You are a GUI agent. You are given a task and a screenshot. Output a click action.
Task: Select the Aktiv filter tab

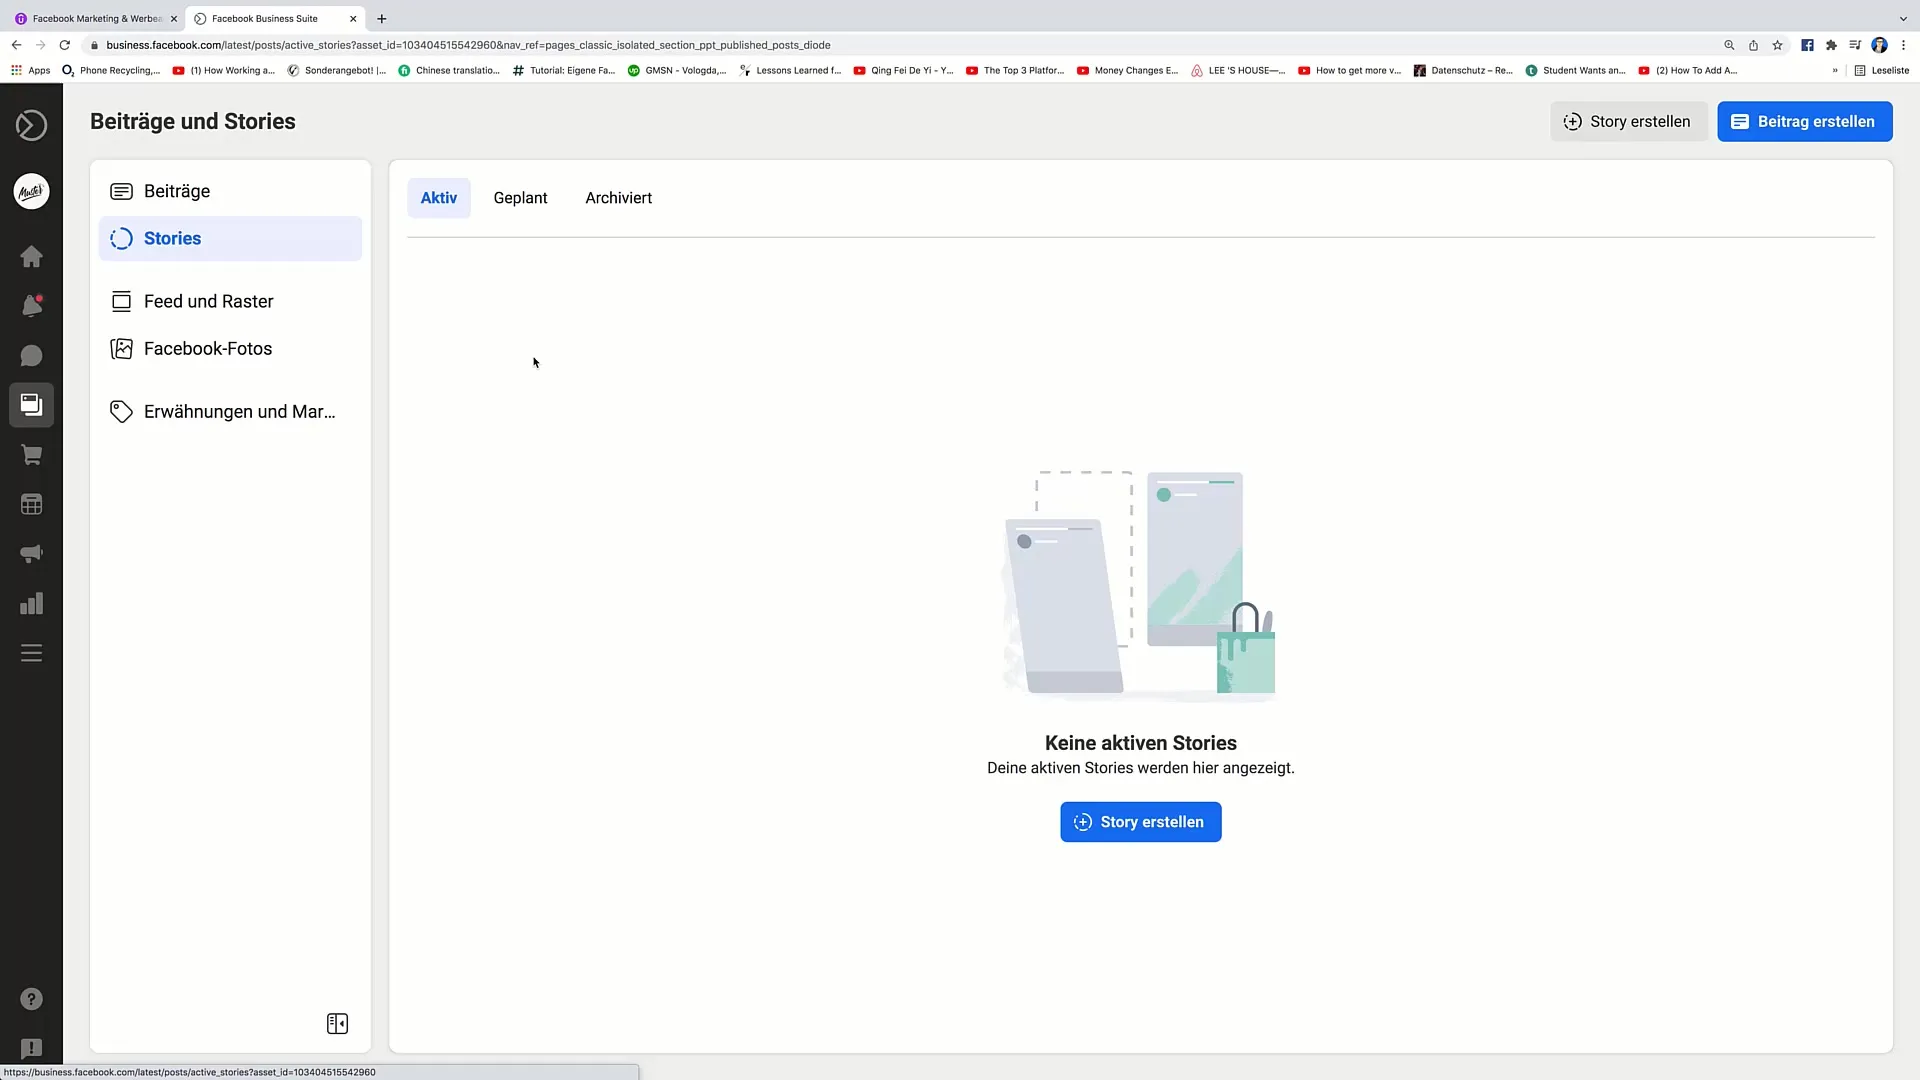tap(439, 198)
